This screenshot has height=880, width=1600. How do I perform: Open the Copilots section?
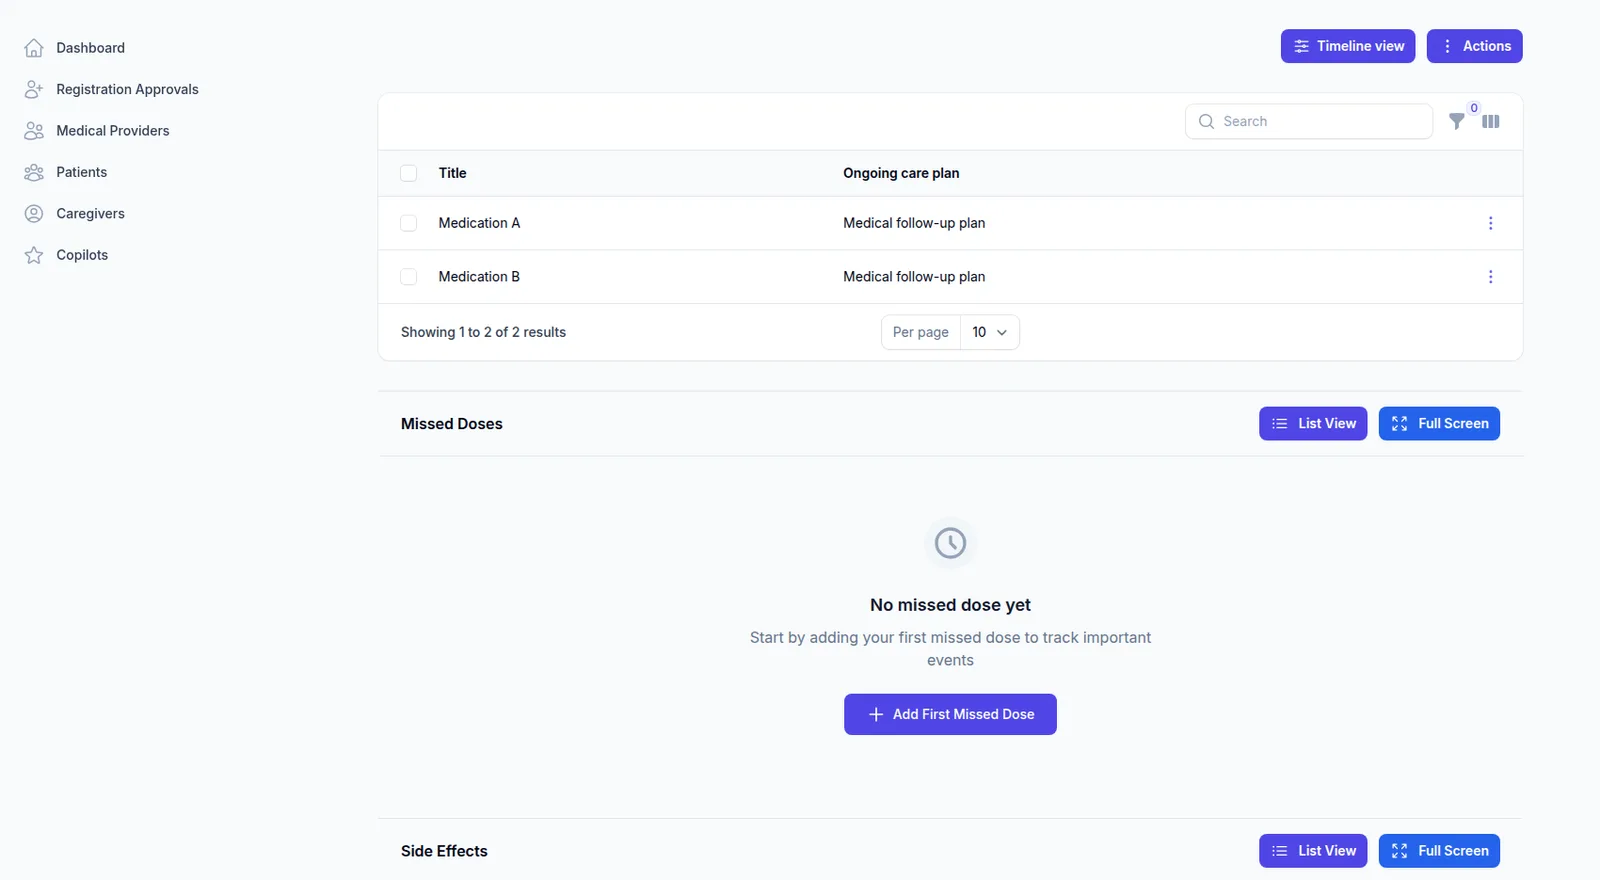click(82, 255)
